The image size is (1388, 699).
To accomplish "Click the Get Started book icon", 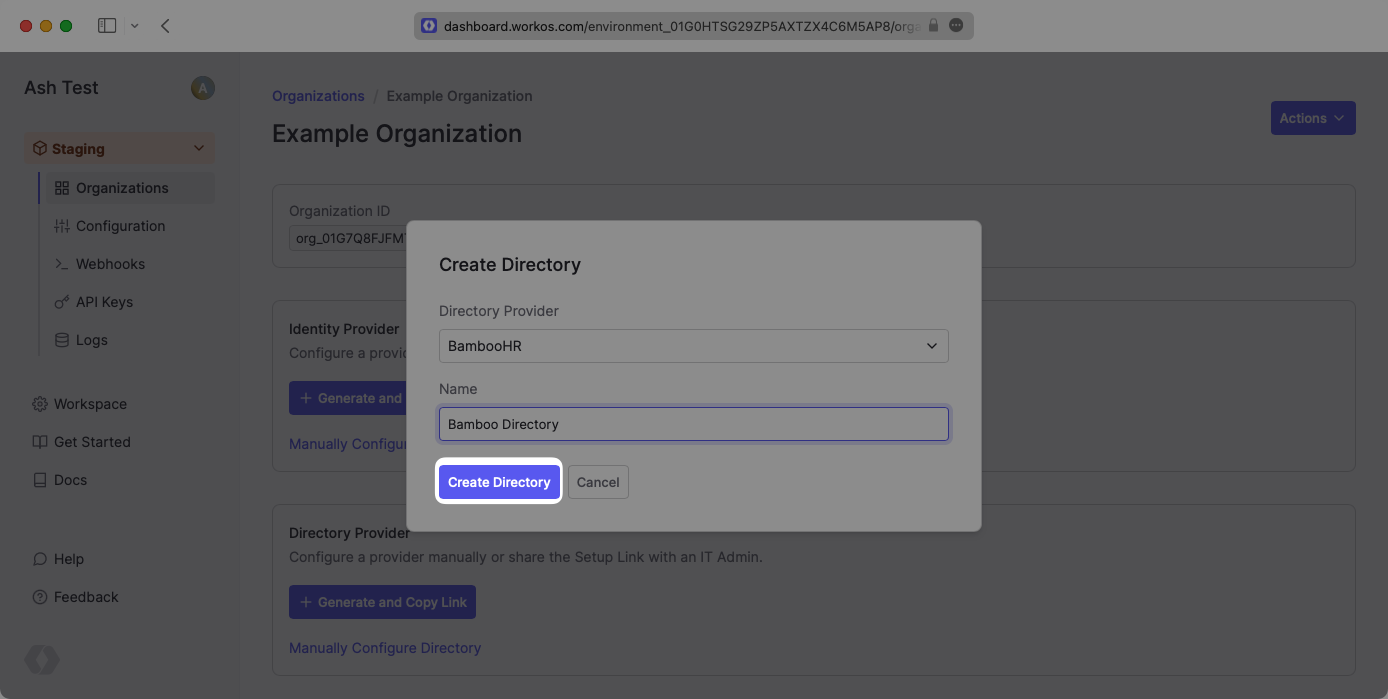I will click(x=40, y=442).
